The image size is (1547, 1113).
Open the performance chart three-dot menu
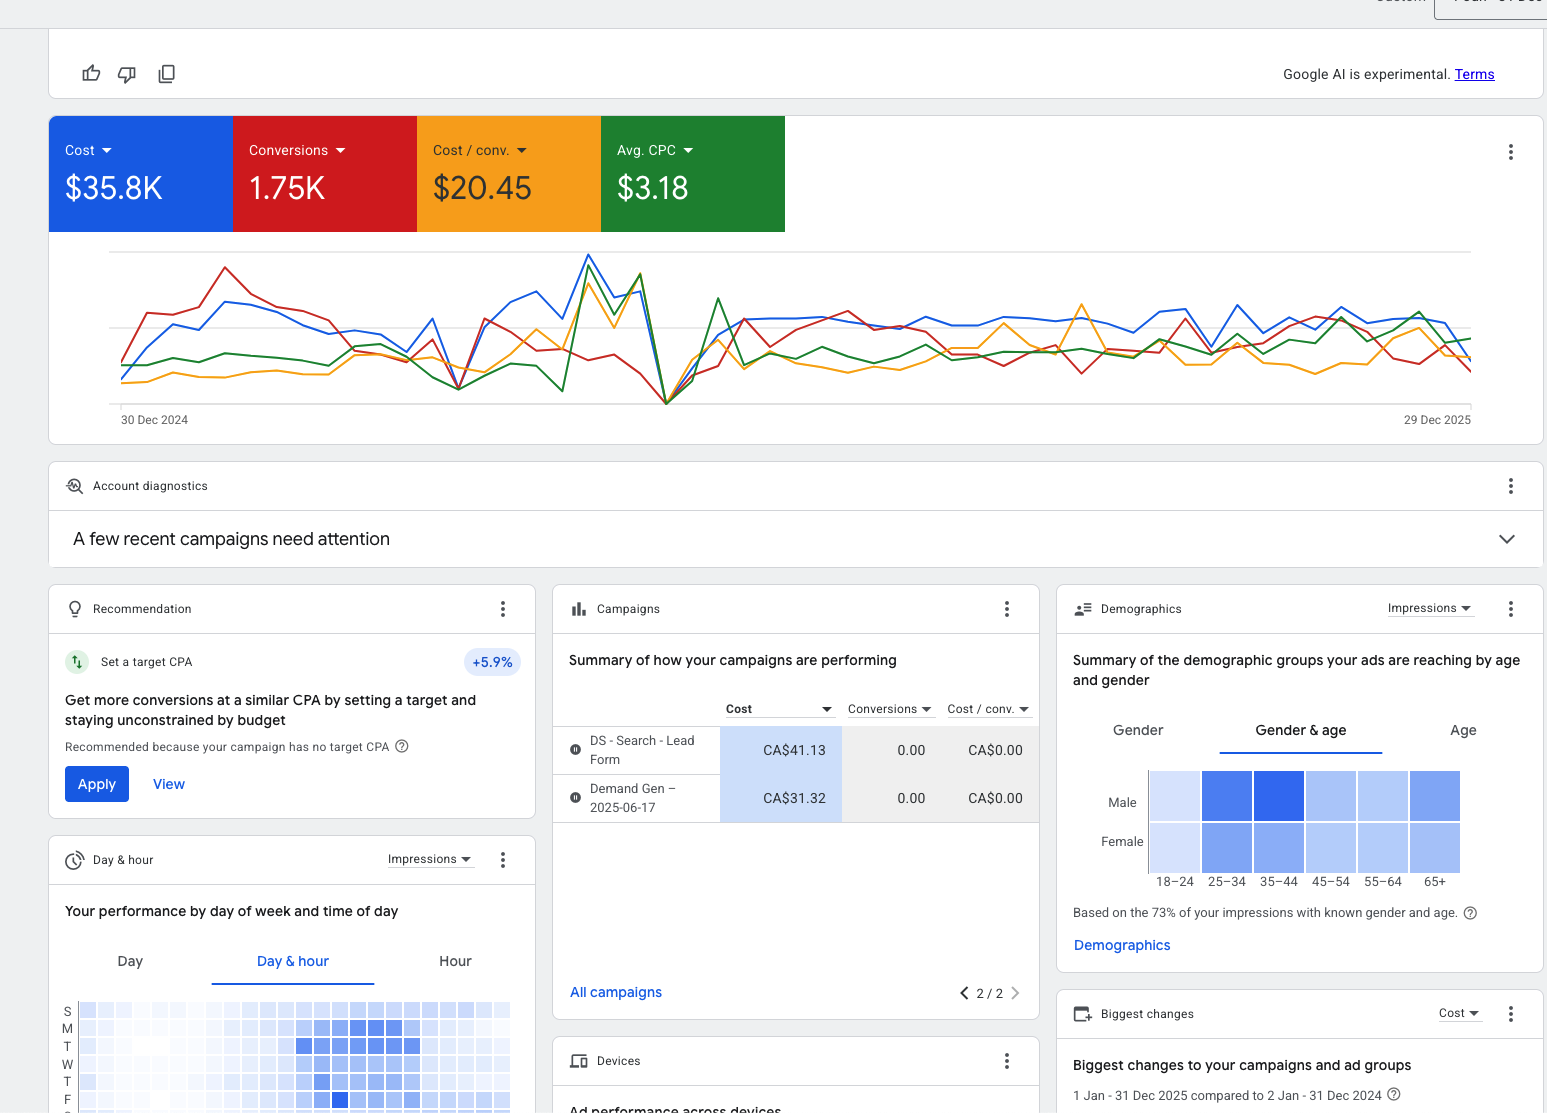click(x=1510, y=152)
